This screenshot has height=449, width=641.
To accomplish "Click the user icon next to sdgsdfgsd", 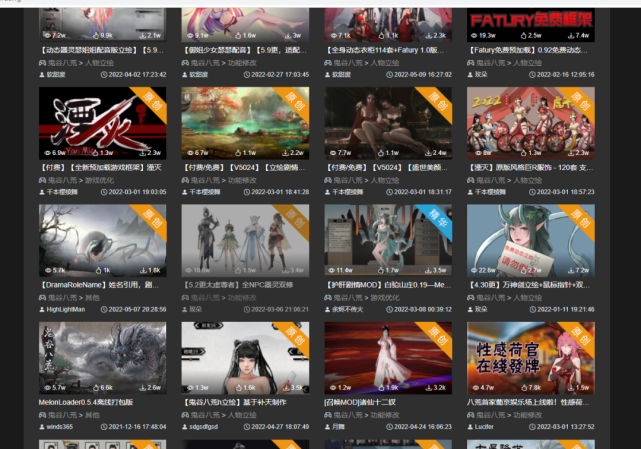I will coord(184,427).
